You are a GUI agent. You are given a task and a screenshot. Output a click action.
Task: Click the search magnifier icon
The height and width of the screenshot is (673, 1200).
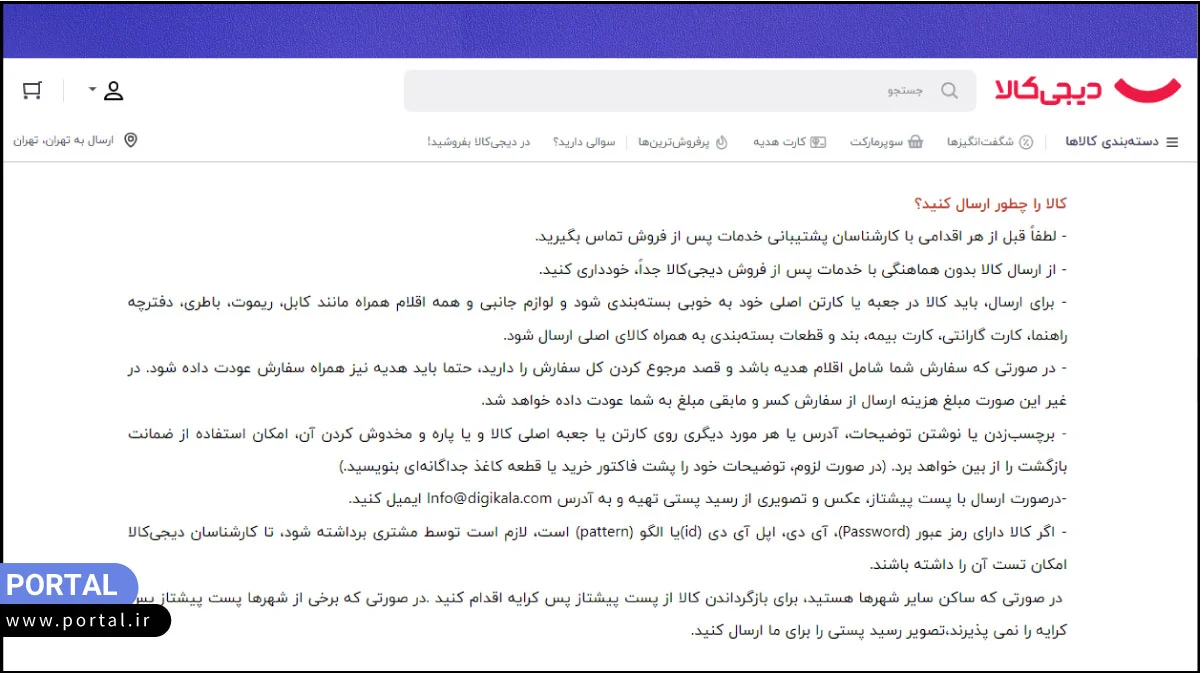[948, 90]
